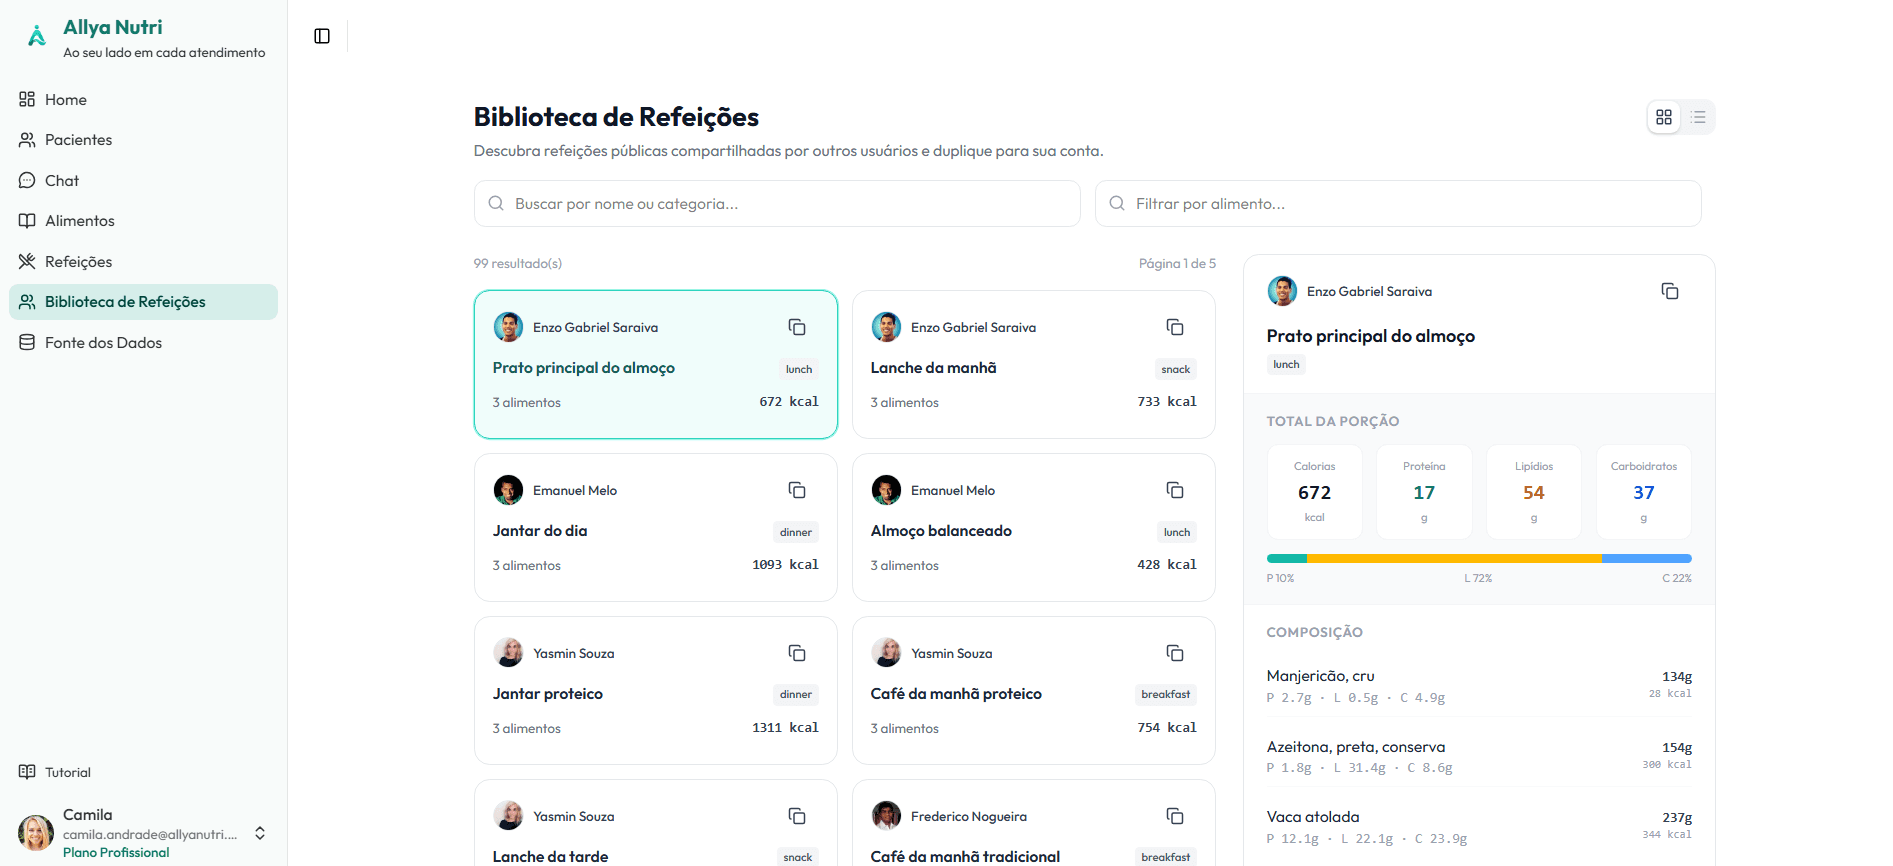The width and height of the screenshot is (1893, 866).
Task: Go to Pacientes in sidebar
Action: 143,140
